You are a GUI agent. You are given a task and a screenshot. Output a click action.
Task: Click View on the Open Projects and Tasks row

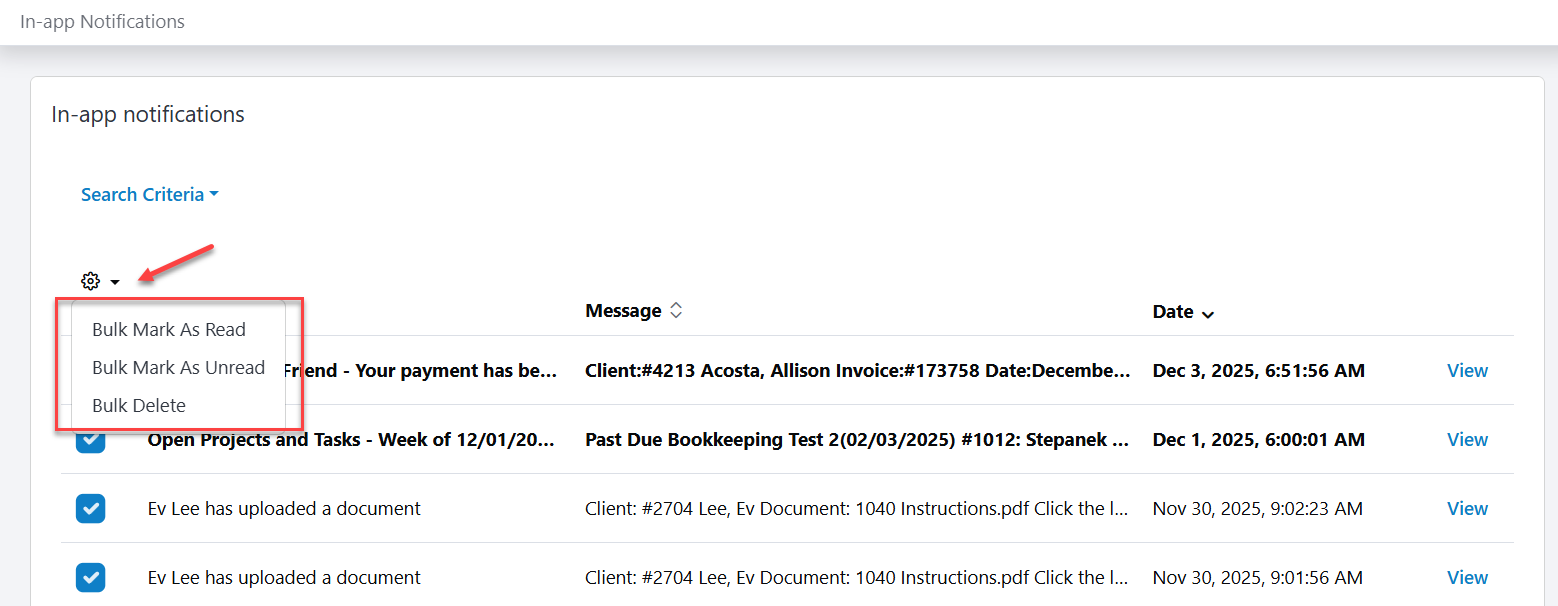coord(1467,439)
